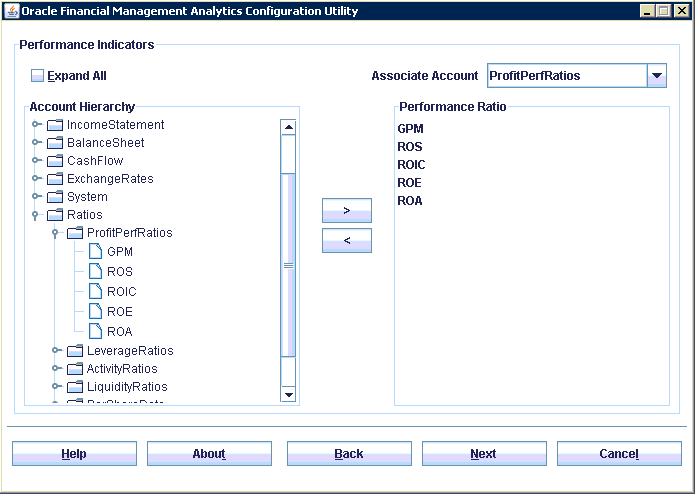Click the LiquidityRatios folder icon
This screenshot has width=695, height=494.
tap(75, 387)
